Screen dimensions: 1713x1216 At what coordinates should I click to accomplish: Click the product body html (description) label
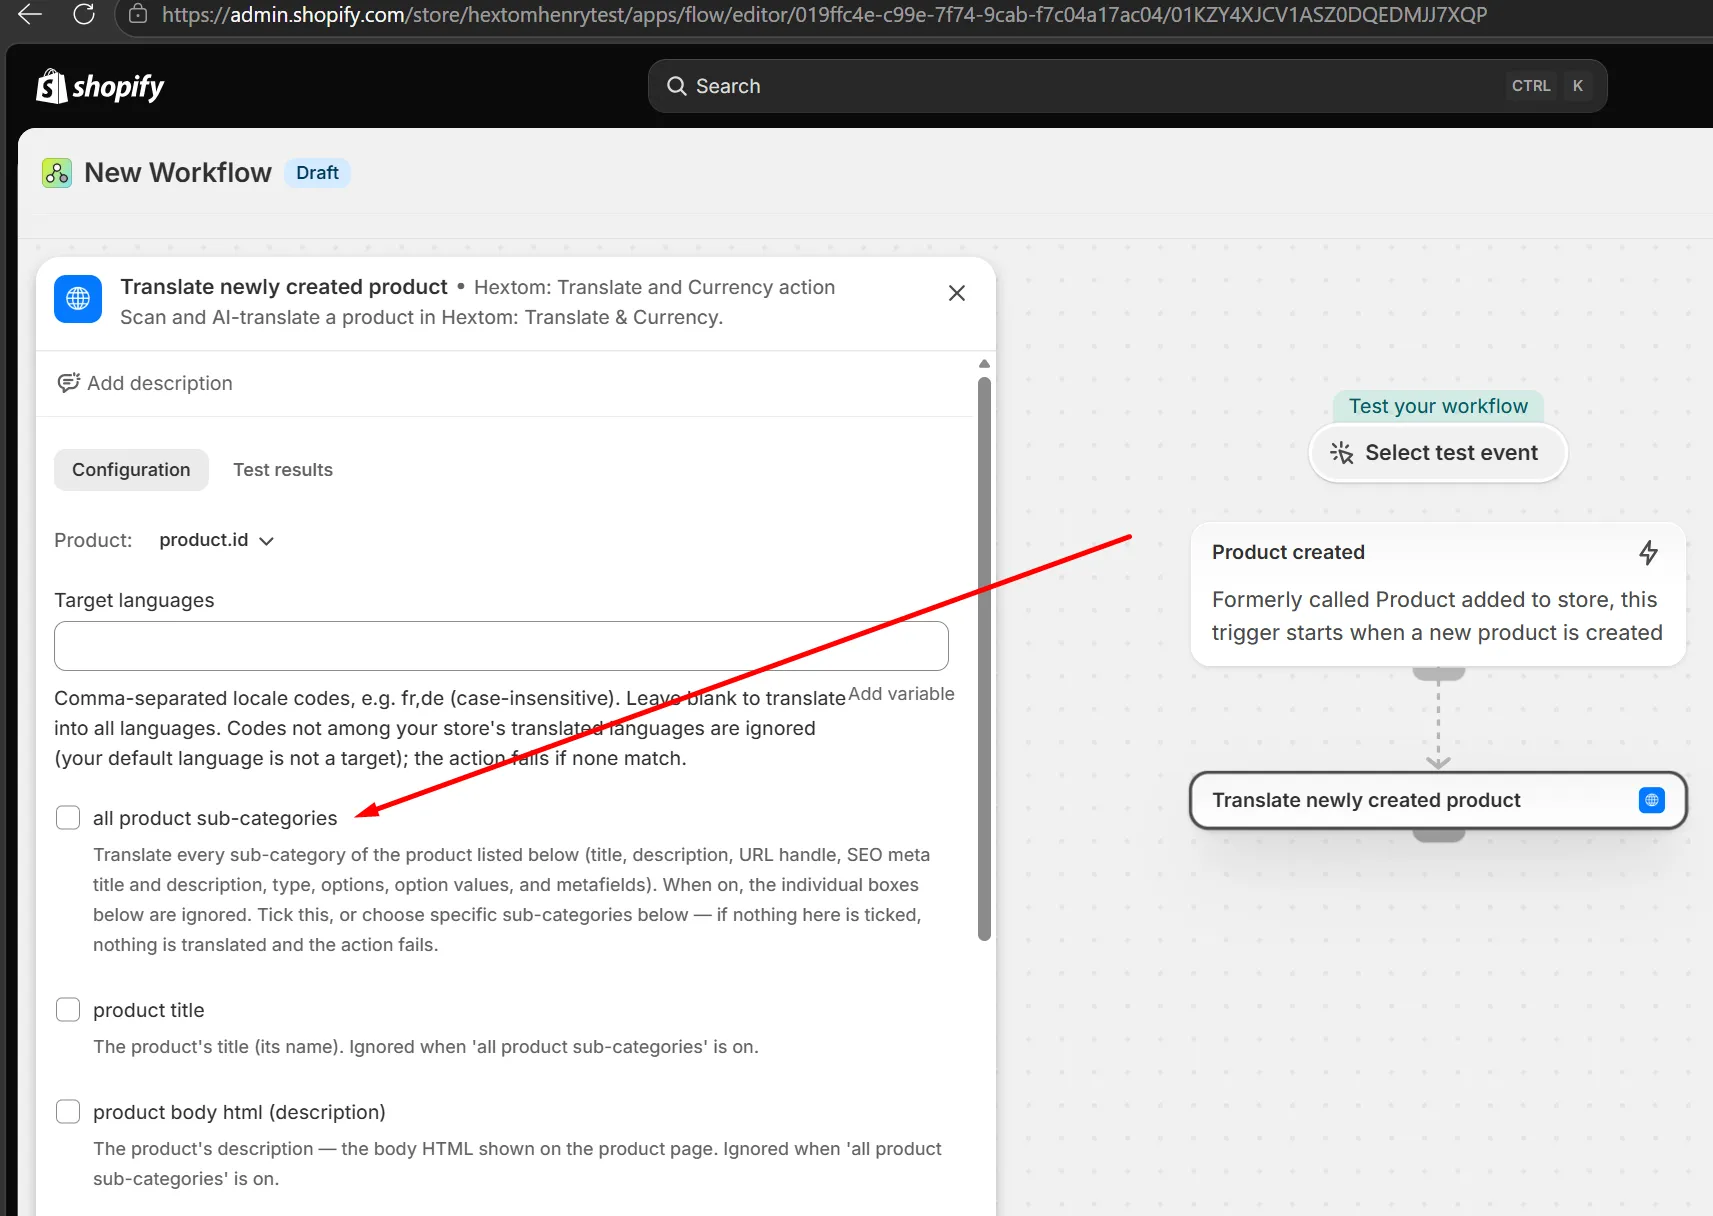tap(239, 1112)
